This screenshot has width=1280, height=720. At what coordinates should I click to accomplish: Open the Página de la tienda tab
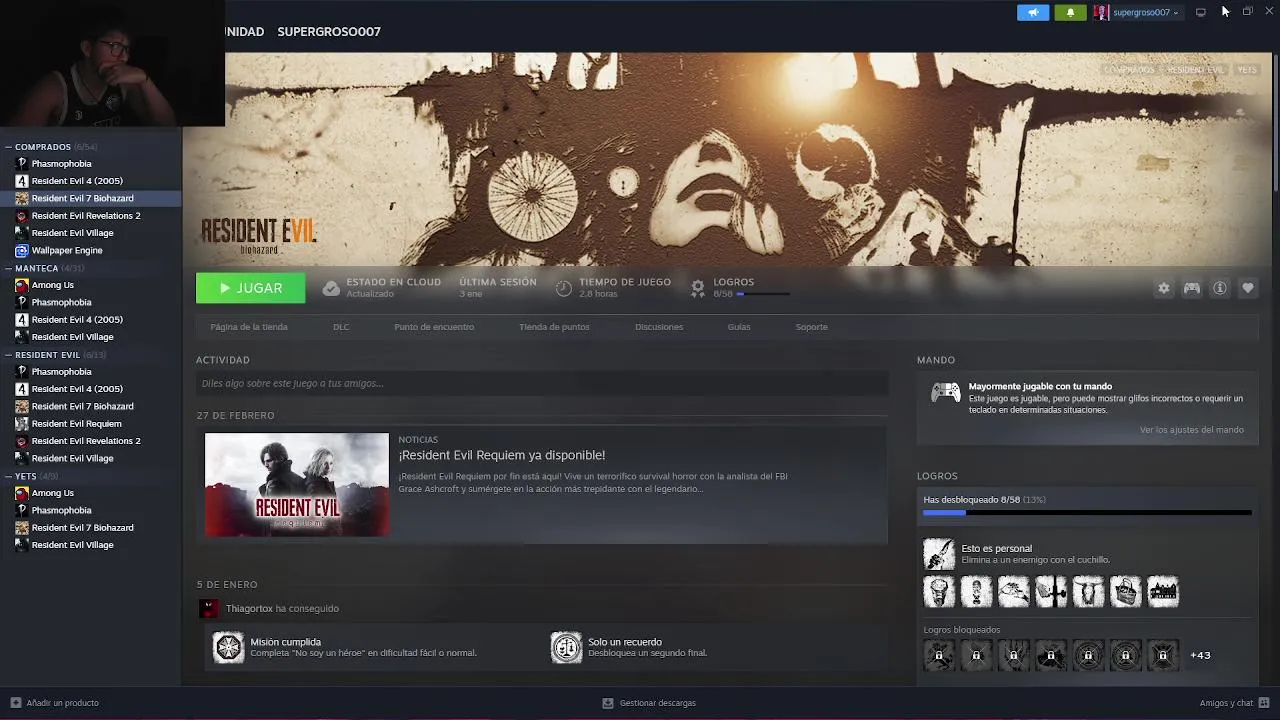point(249,327)
